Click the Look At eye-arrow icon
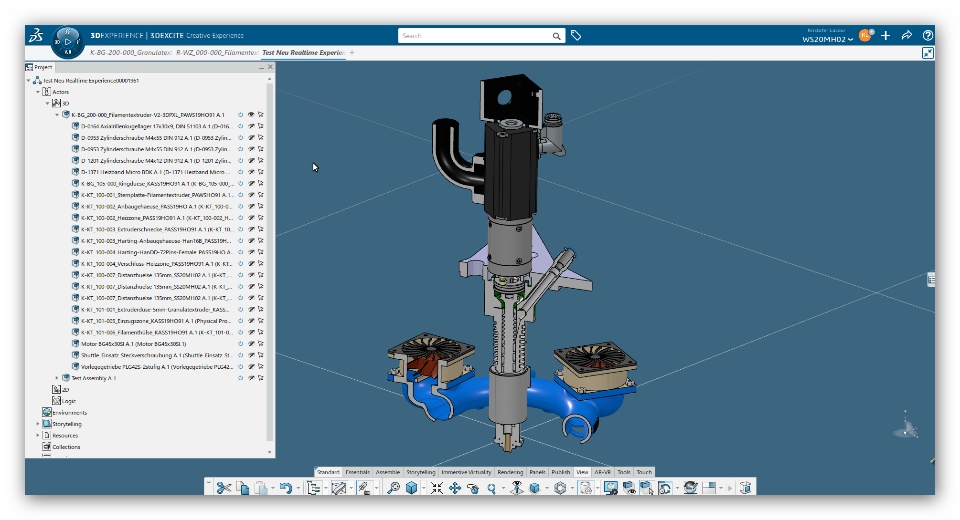The image size is (960, 520). pyautogui.click(x=516, y=488)
